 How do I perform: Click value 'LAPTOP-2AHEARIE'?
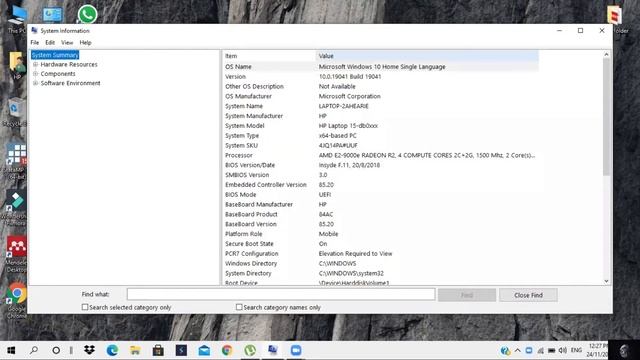(x=343, y=106)
